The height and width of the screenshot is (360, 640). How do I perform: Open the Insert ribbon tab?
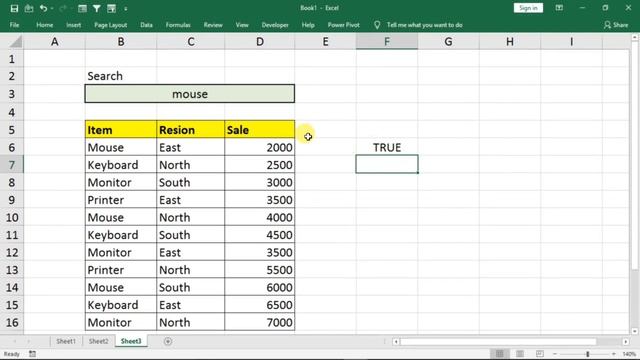[x=73, y=25]
